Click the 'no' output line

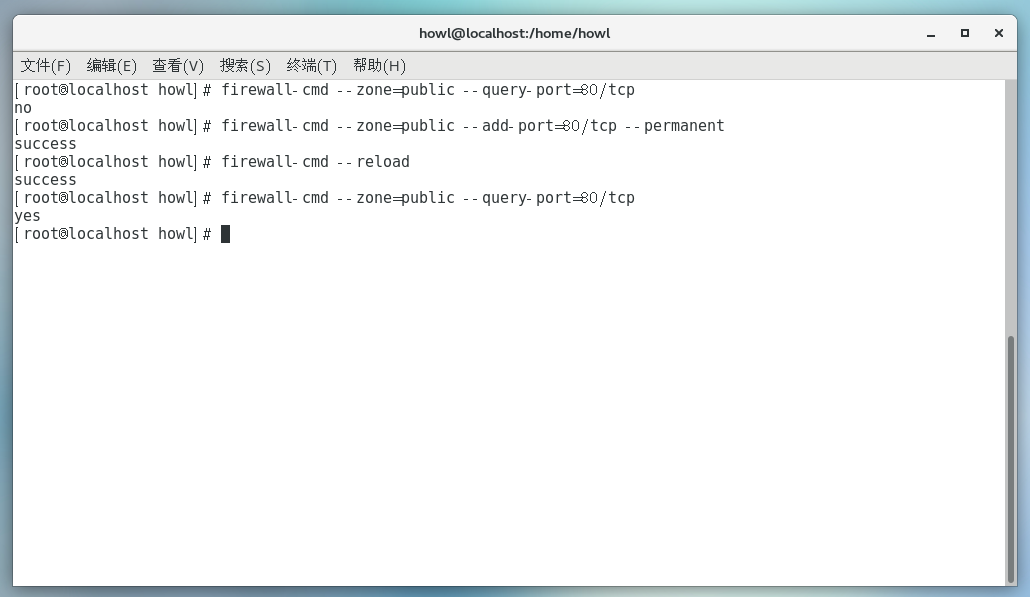pyautogui.click(x=23, y=108)
